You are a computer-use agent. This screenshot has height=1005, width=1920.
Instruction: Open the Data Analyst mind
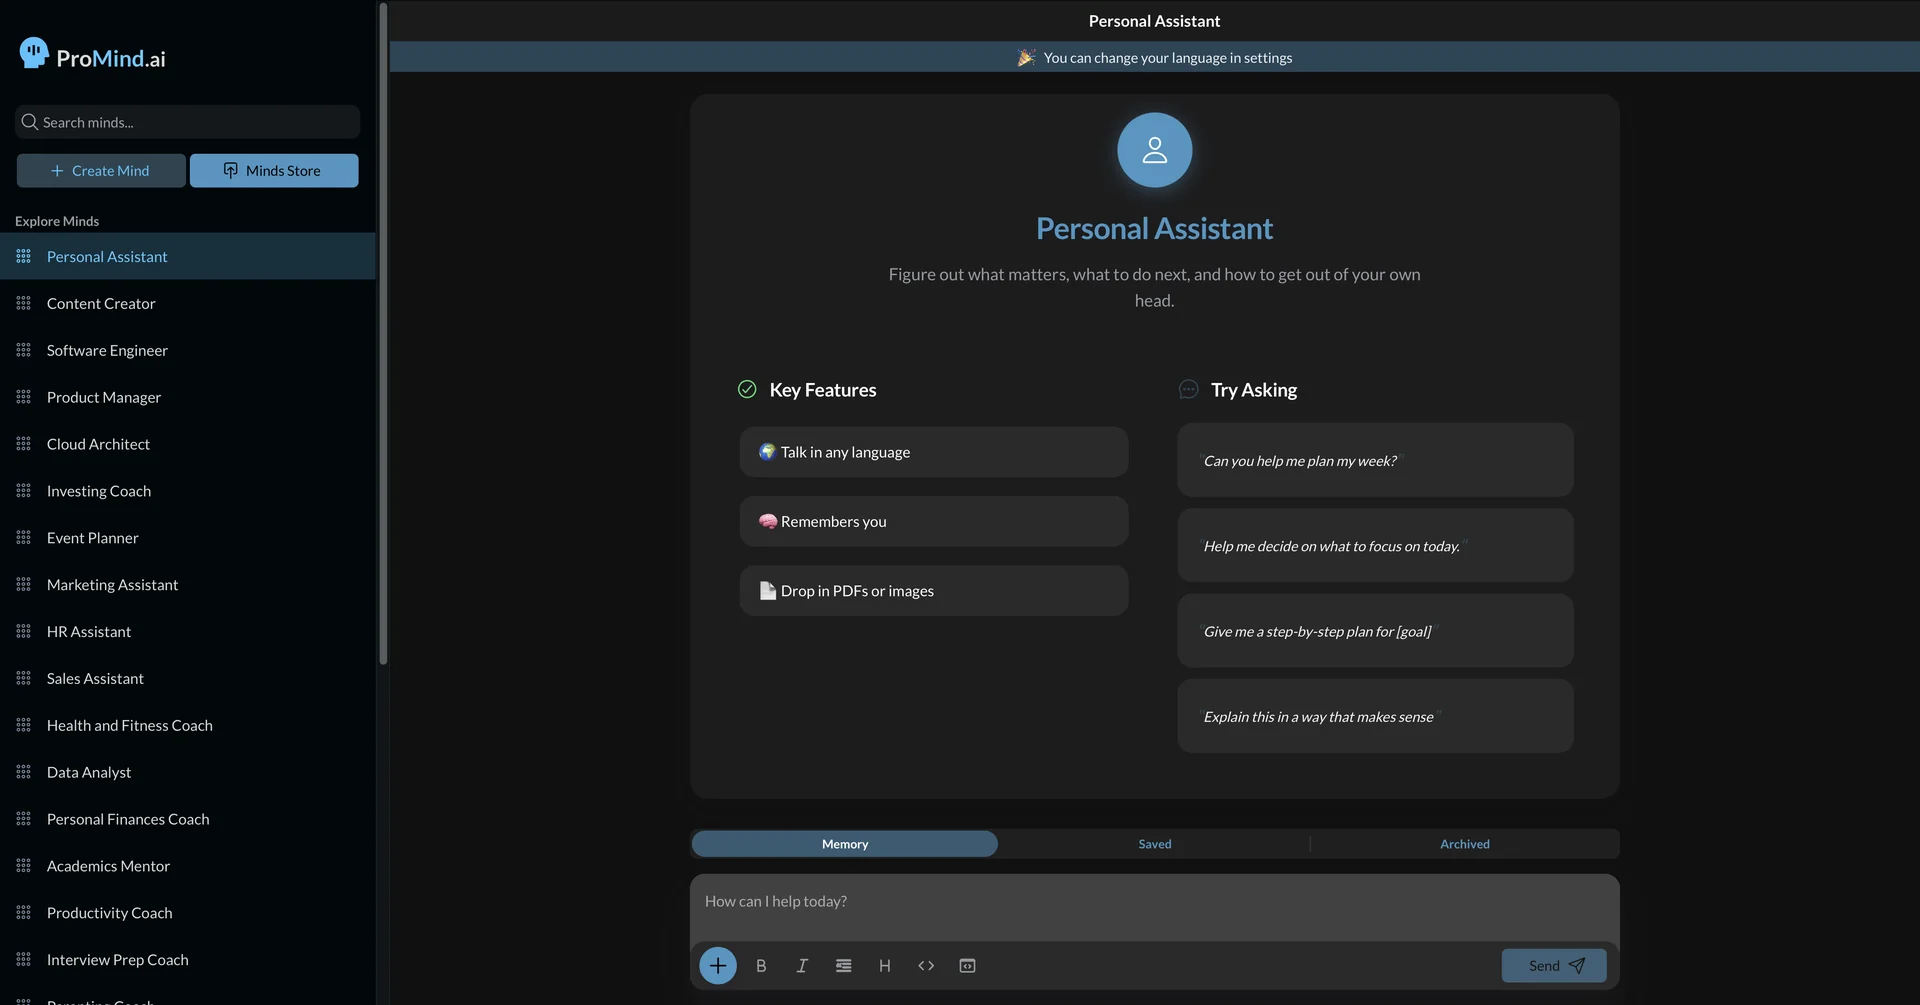188,772
